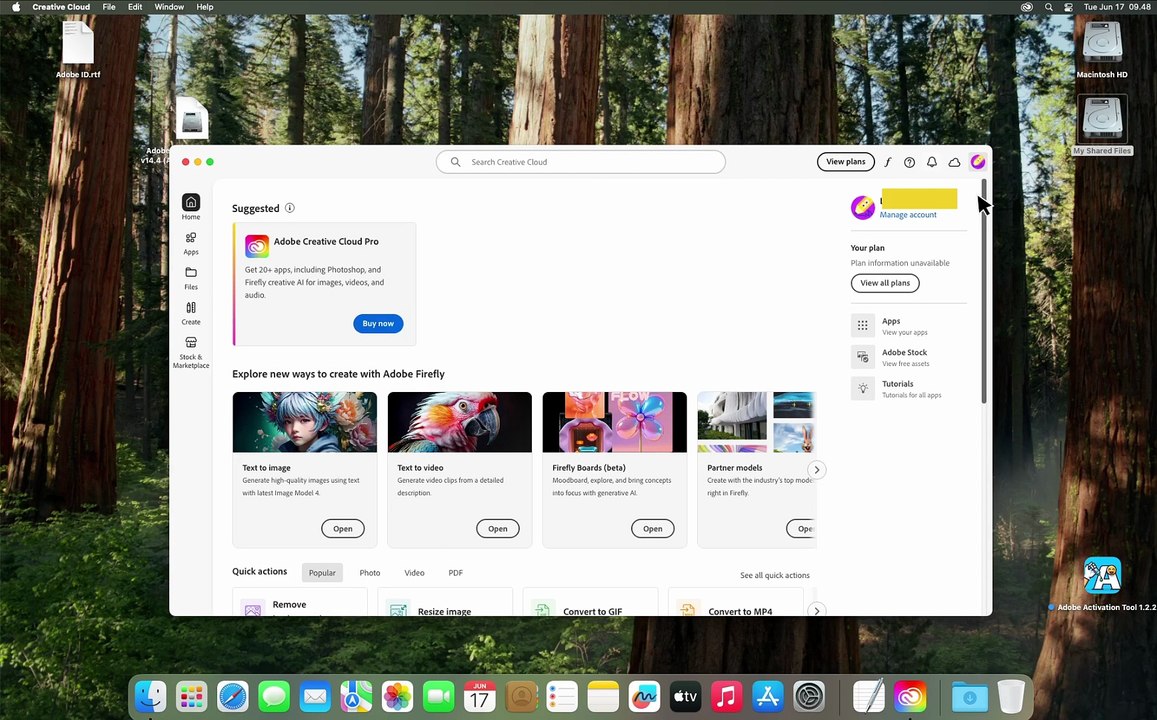Open Text to video in Firefly
This screenshot has height=720, width=1157.
[497, 528]
